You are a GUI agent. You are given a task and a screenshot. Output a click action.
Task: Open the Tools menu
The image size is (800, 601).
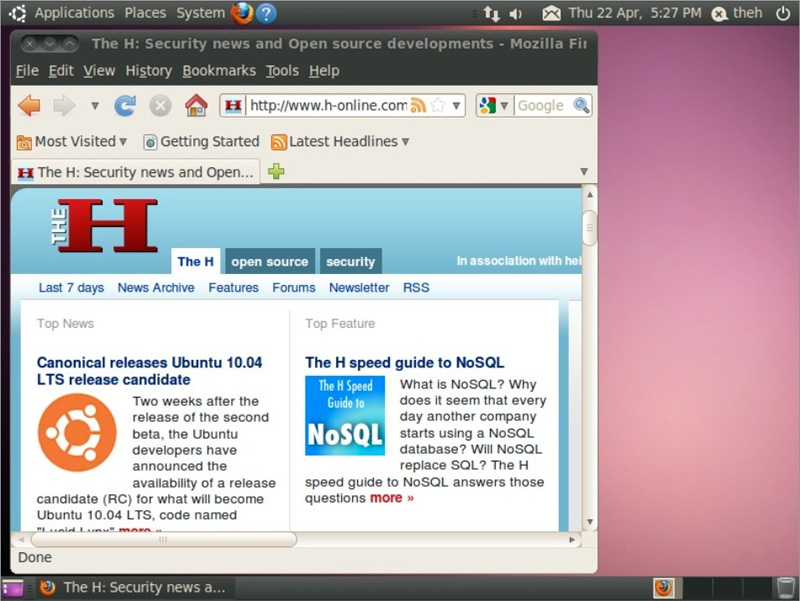tap(282, 71)
